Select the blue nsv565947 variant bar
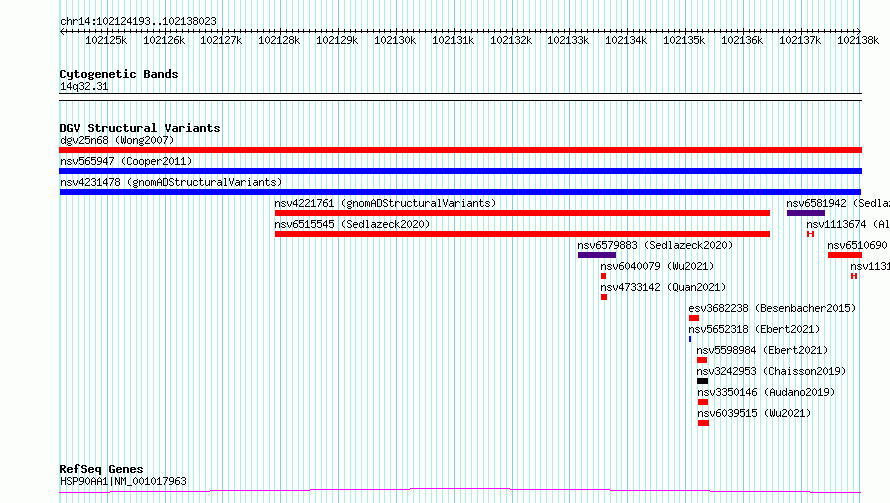This screenshot has height=503, width=890. (x=460, y=171)
